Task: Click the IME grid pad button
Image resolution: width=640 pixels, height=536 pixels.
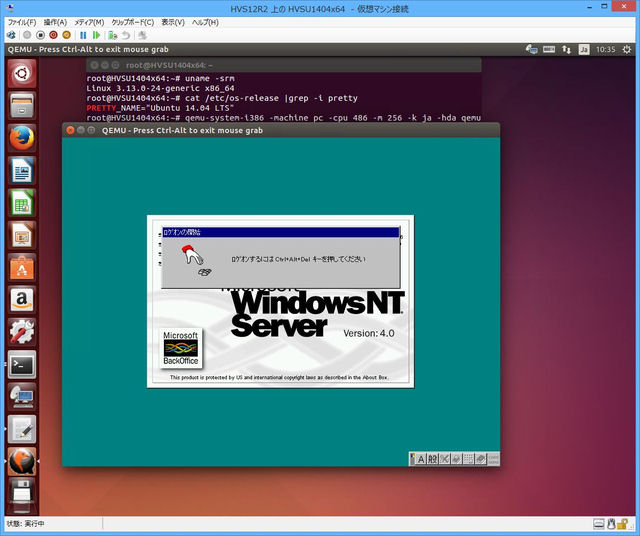Action: (x=469, y=459)
